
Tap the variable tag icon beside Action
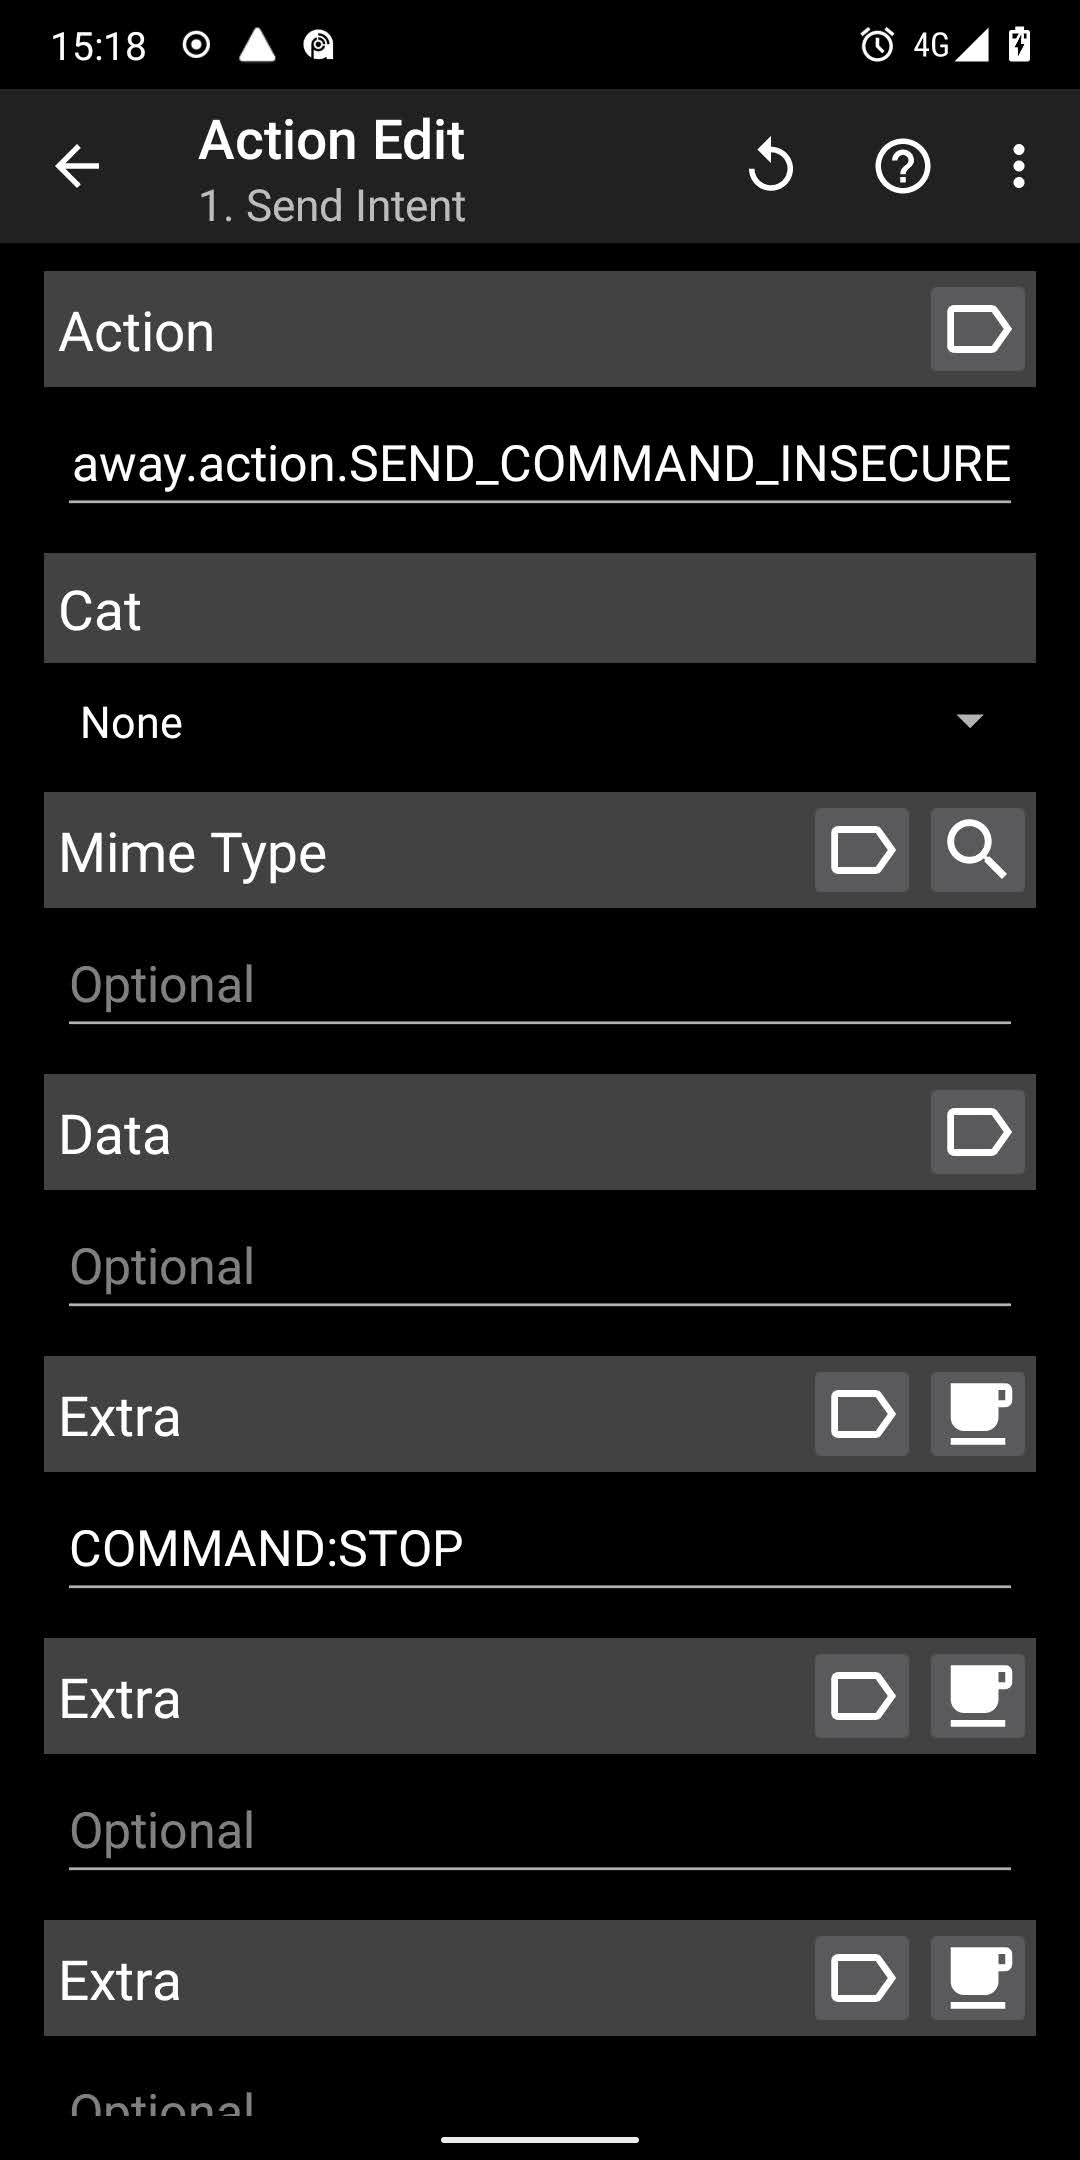(x=977, y=330)
